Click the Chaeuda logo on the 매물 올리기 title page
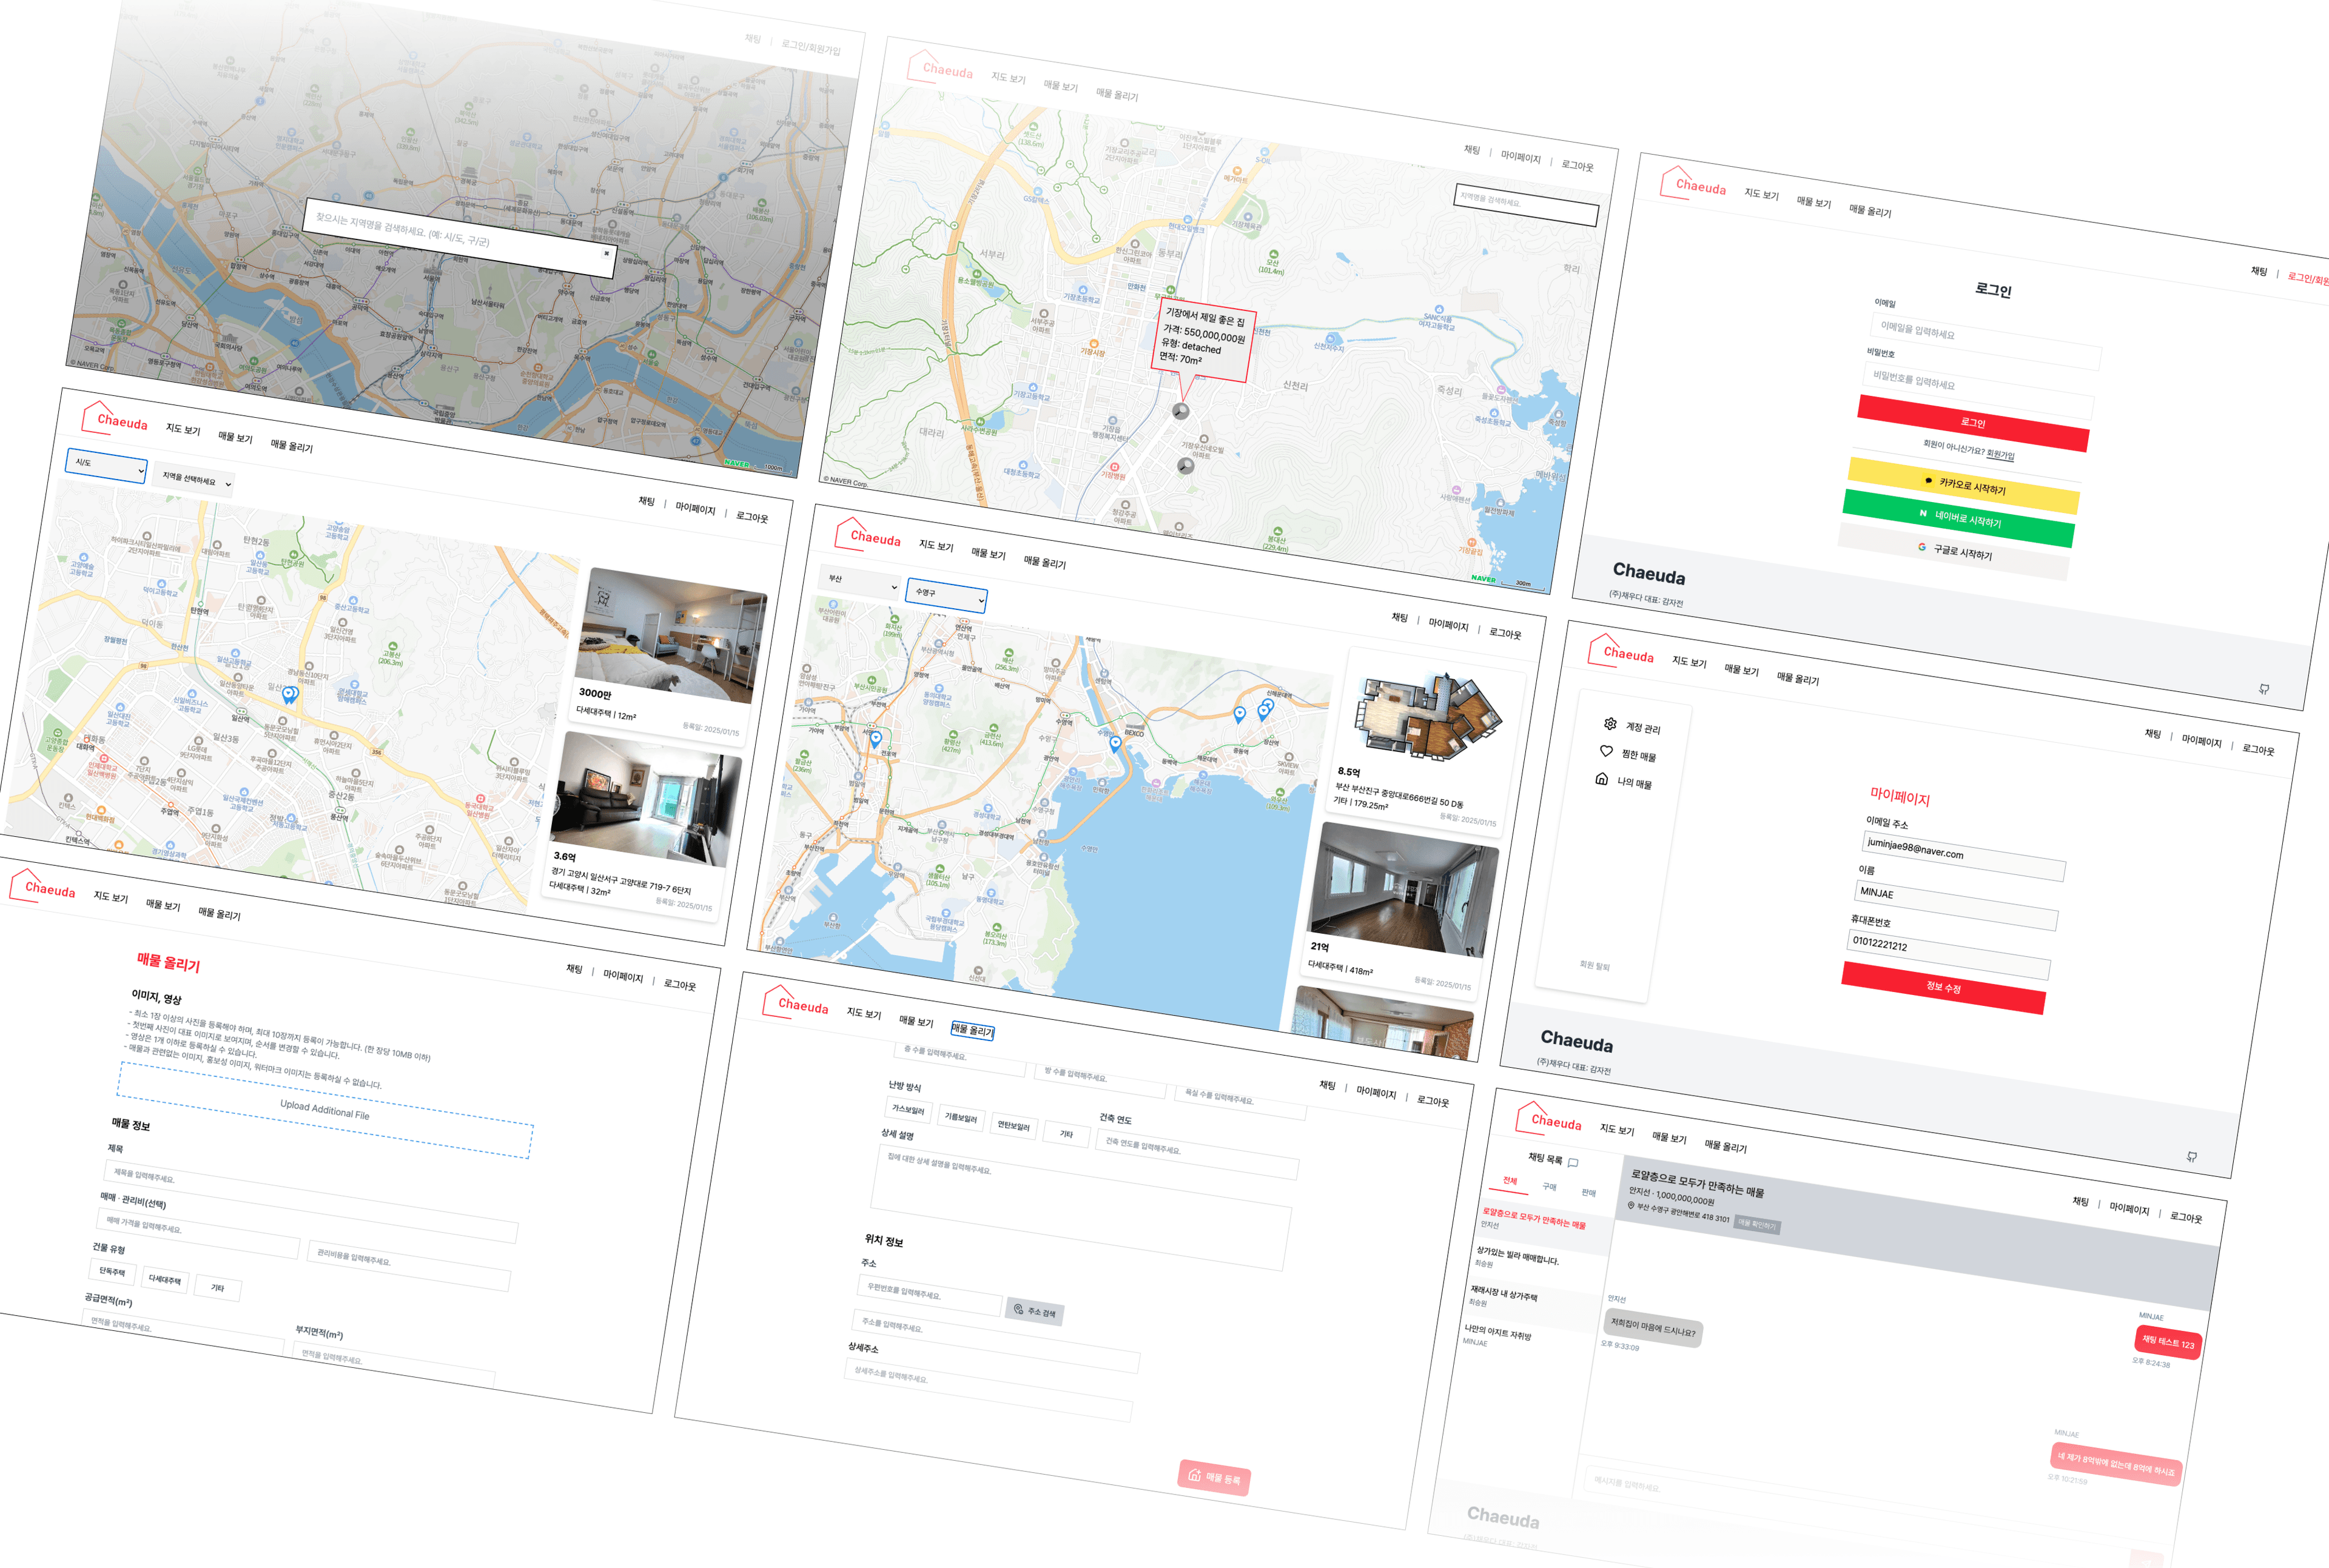The height and width of the screenshot is (1568, 2329). [42, 886]
